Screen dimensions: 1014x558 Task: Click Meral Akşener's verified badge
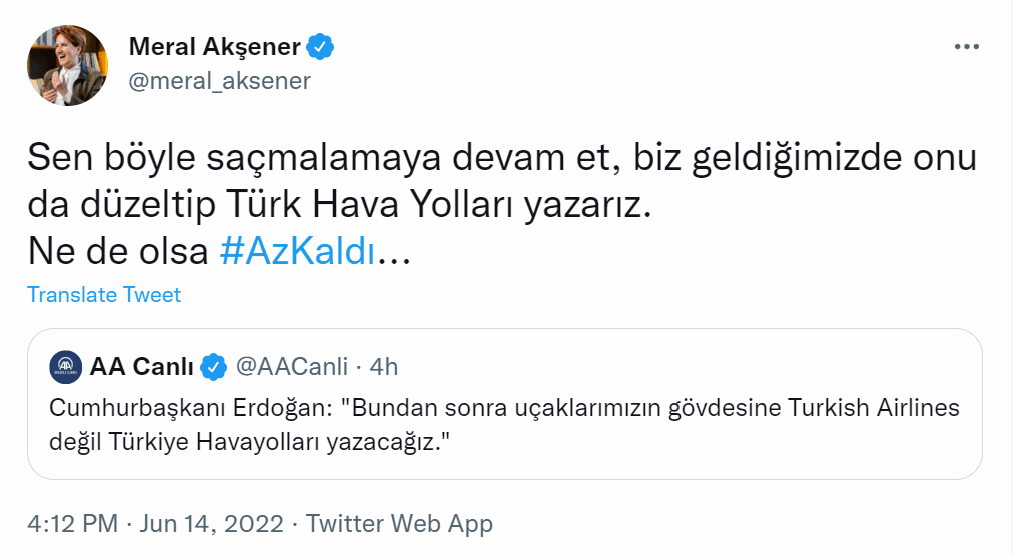(x=320, y=46)
